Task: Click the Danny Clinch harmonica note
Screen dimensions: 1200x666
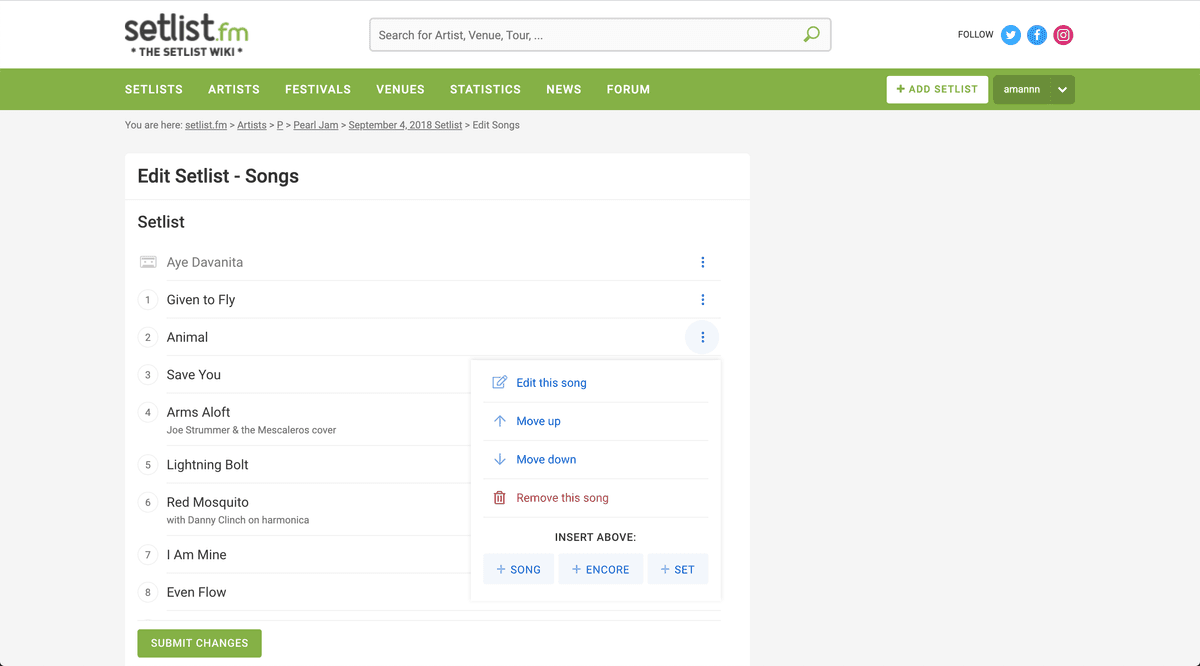Action: (238, 520)
